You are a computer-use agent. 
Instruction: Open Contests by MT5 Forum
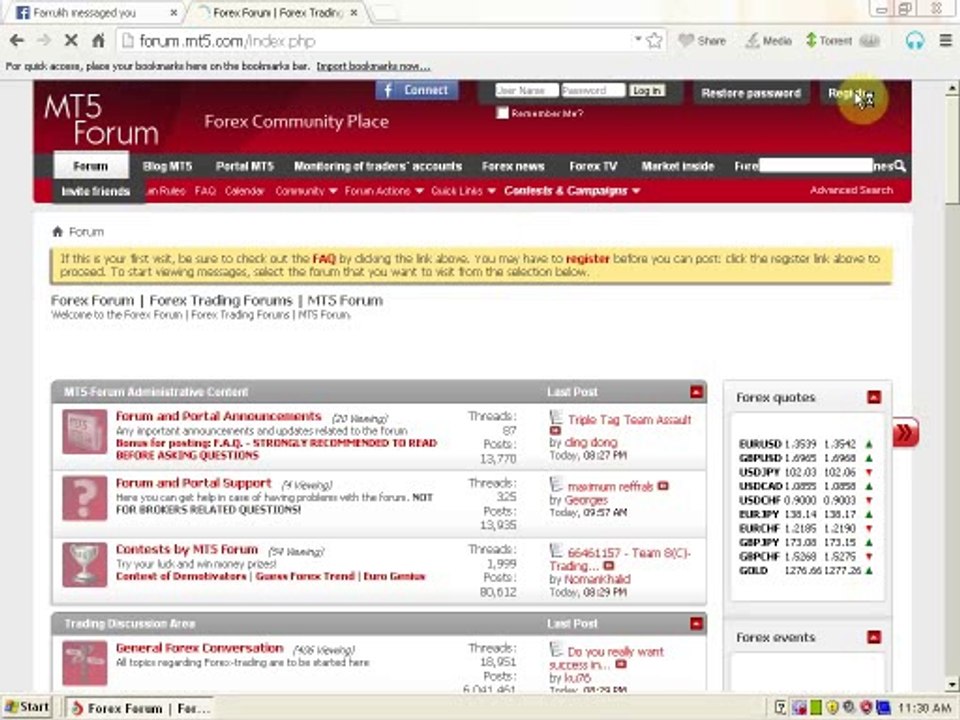187,549
